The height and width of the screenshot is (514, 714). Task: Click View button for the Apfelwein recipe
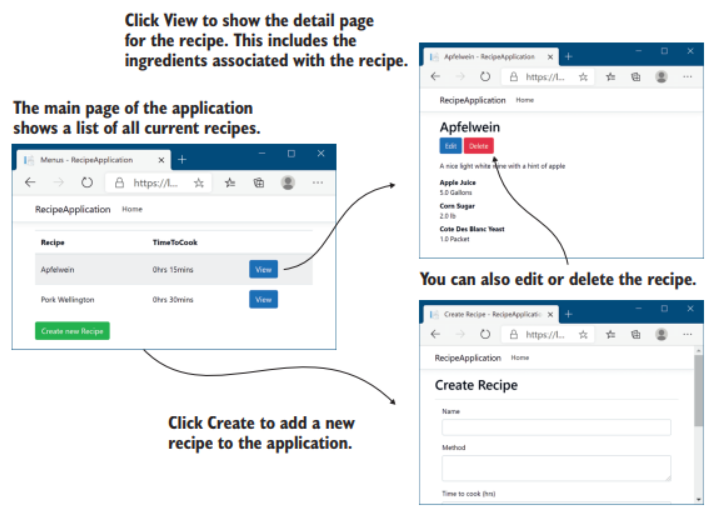[263, 268]
